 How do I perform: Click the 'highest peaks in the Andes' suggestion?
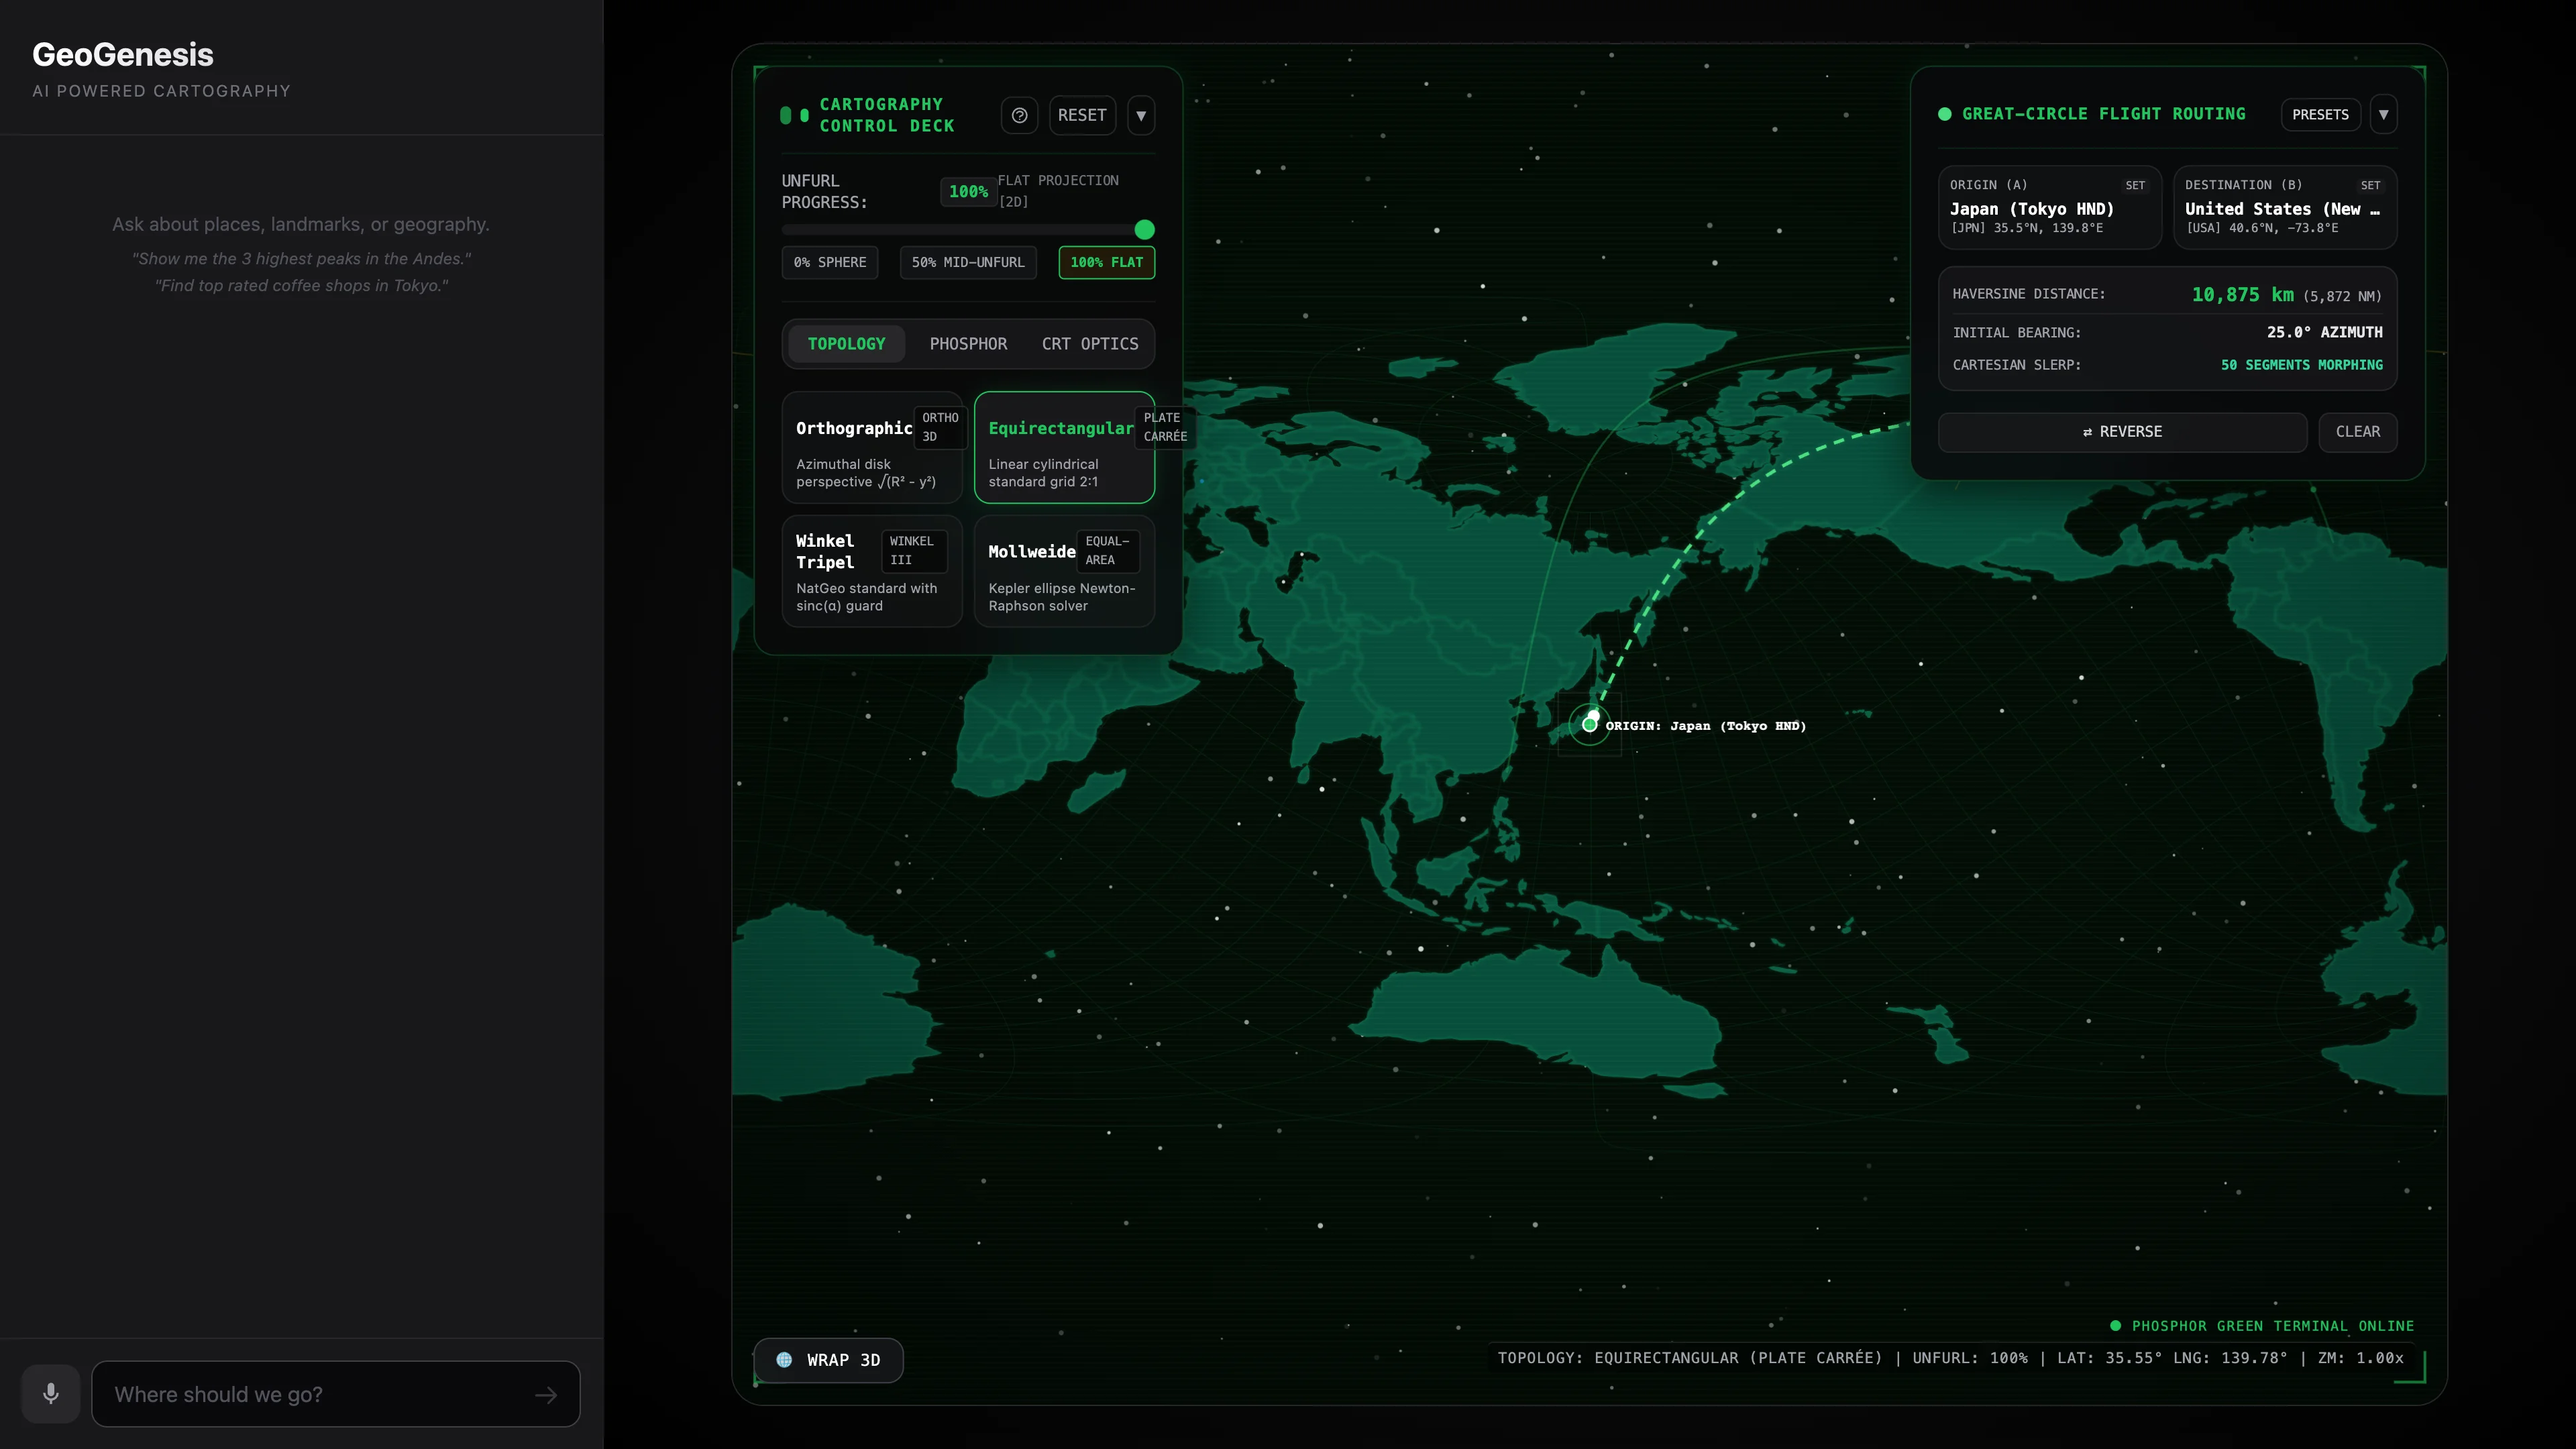(301, 259)
